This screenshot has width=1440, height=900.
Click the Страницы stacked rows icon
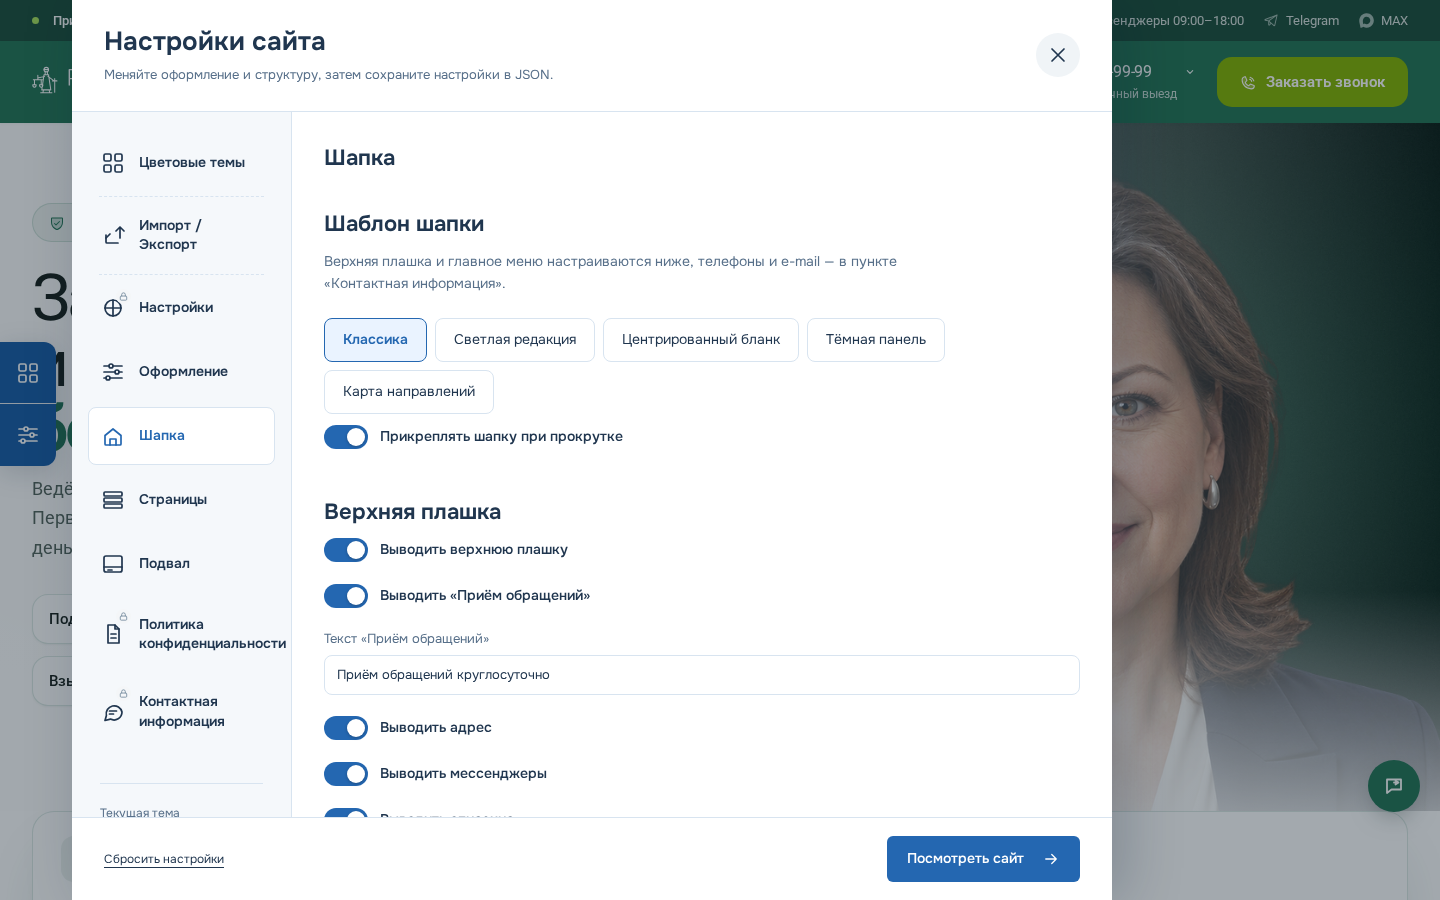pyautogui.click(x=113, y=500)
